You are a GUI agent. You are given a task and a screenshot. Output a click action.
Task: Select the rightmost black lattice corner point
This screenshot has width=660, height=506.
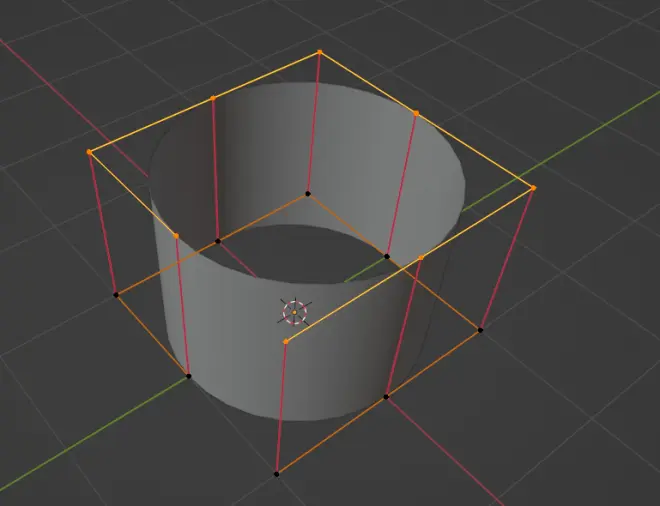click(x=480, y=330)
